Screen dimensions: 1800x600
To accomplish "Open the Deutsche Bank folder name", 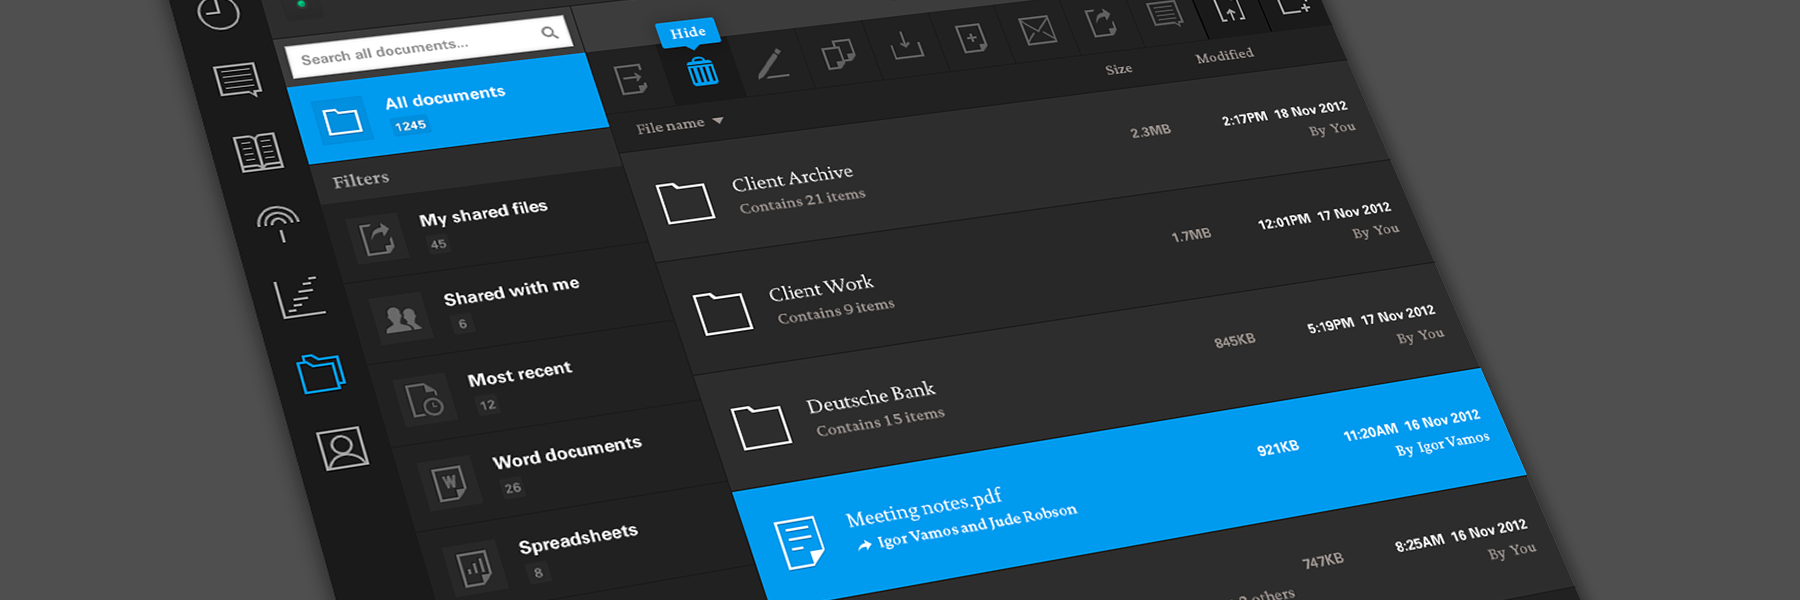I will click(x=871, y=397).
